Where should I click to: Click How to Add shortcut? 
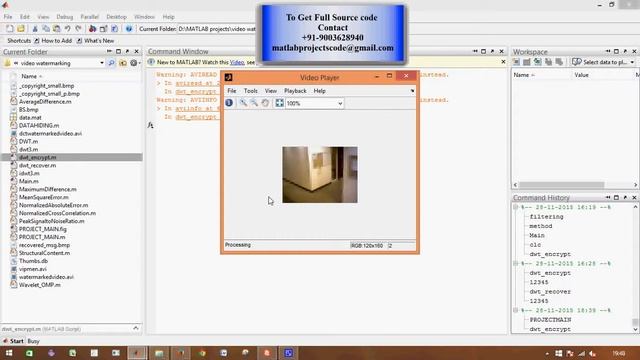point(53,41)
